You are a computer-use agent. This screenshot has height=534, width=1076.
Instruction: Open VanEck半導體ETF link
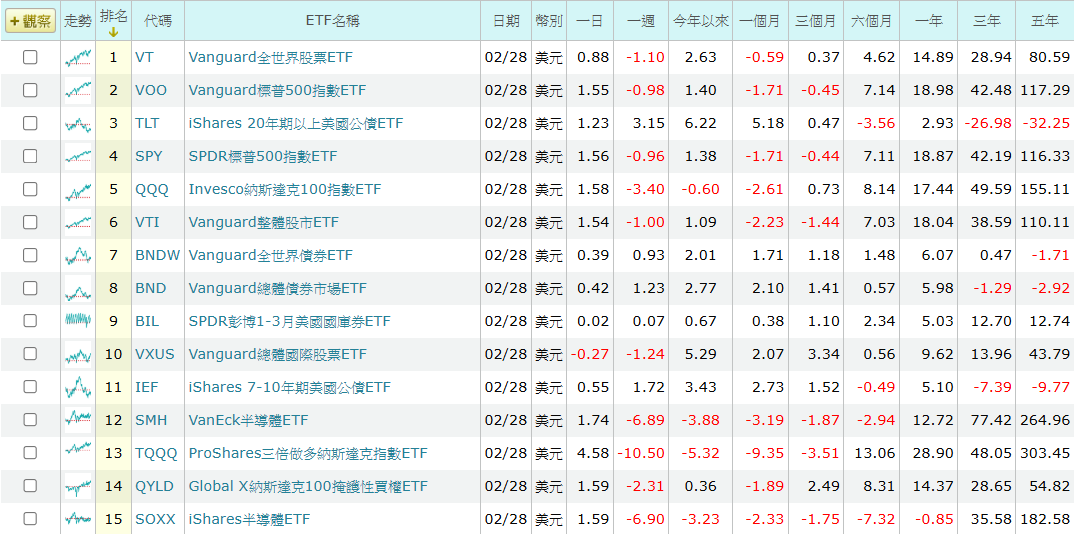pos(248,420)
